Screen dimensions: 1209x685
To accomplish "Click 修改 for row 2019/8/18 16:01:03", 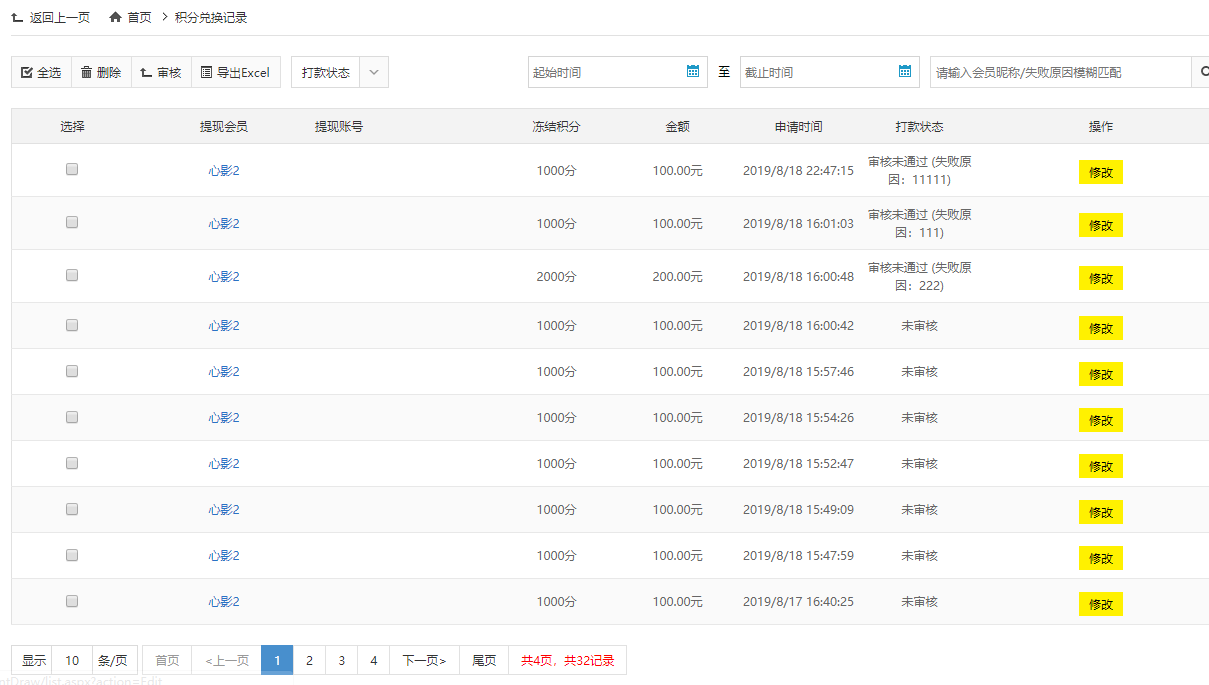I will coord(1101,225).
